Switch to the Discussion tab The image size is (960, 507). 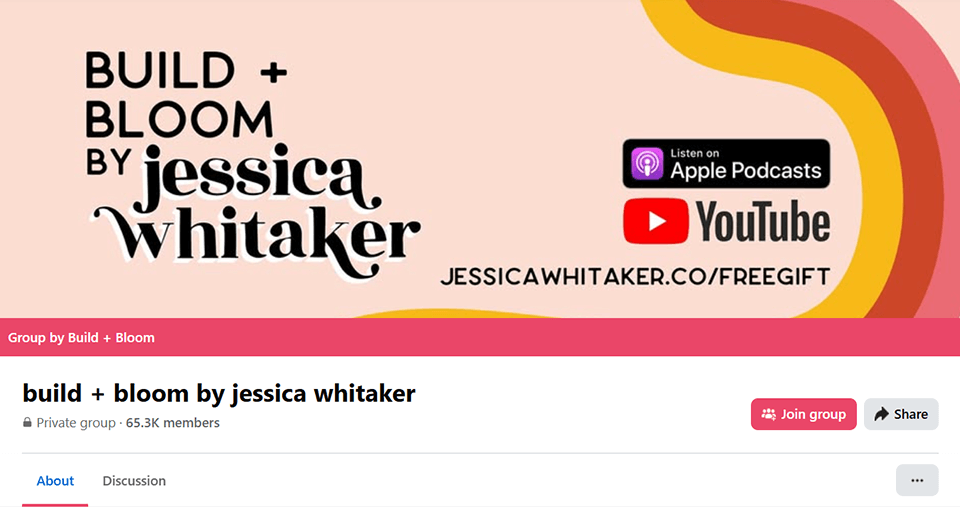point(134,481)
